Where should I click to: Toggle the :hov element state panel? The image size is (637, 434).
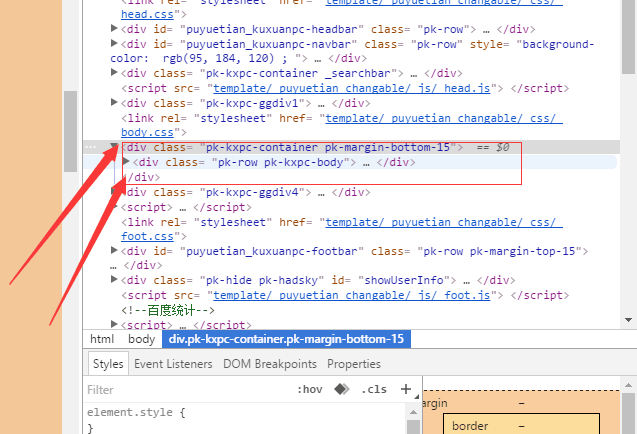point(310,389)
